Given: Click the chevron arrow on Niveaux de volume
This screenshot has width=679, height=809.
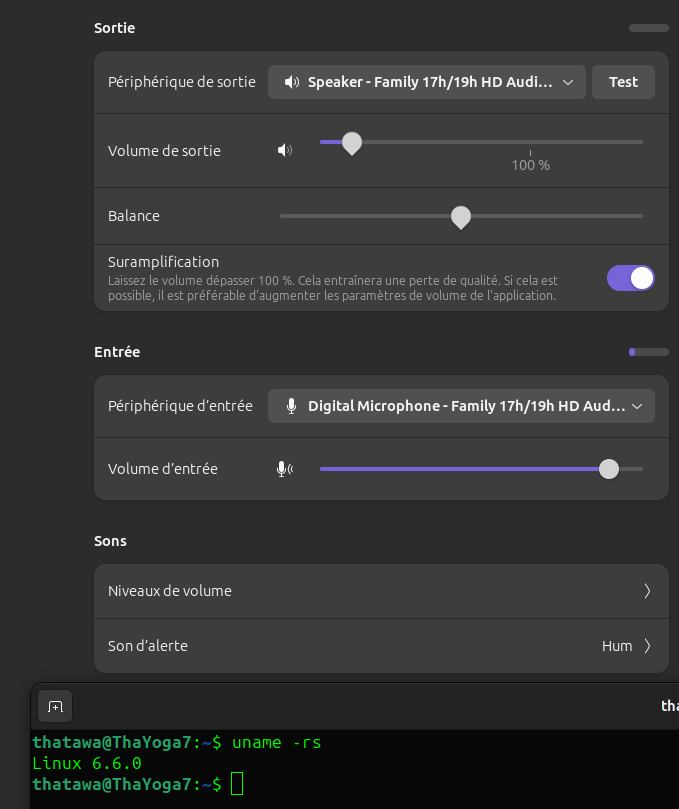Looking at the screenshot, I should pos(647,591).
